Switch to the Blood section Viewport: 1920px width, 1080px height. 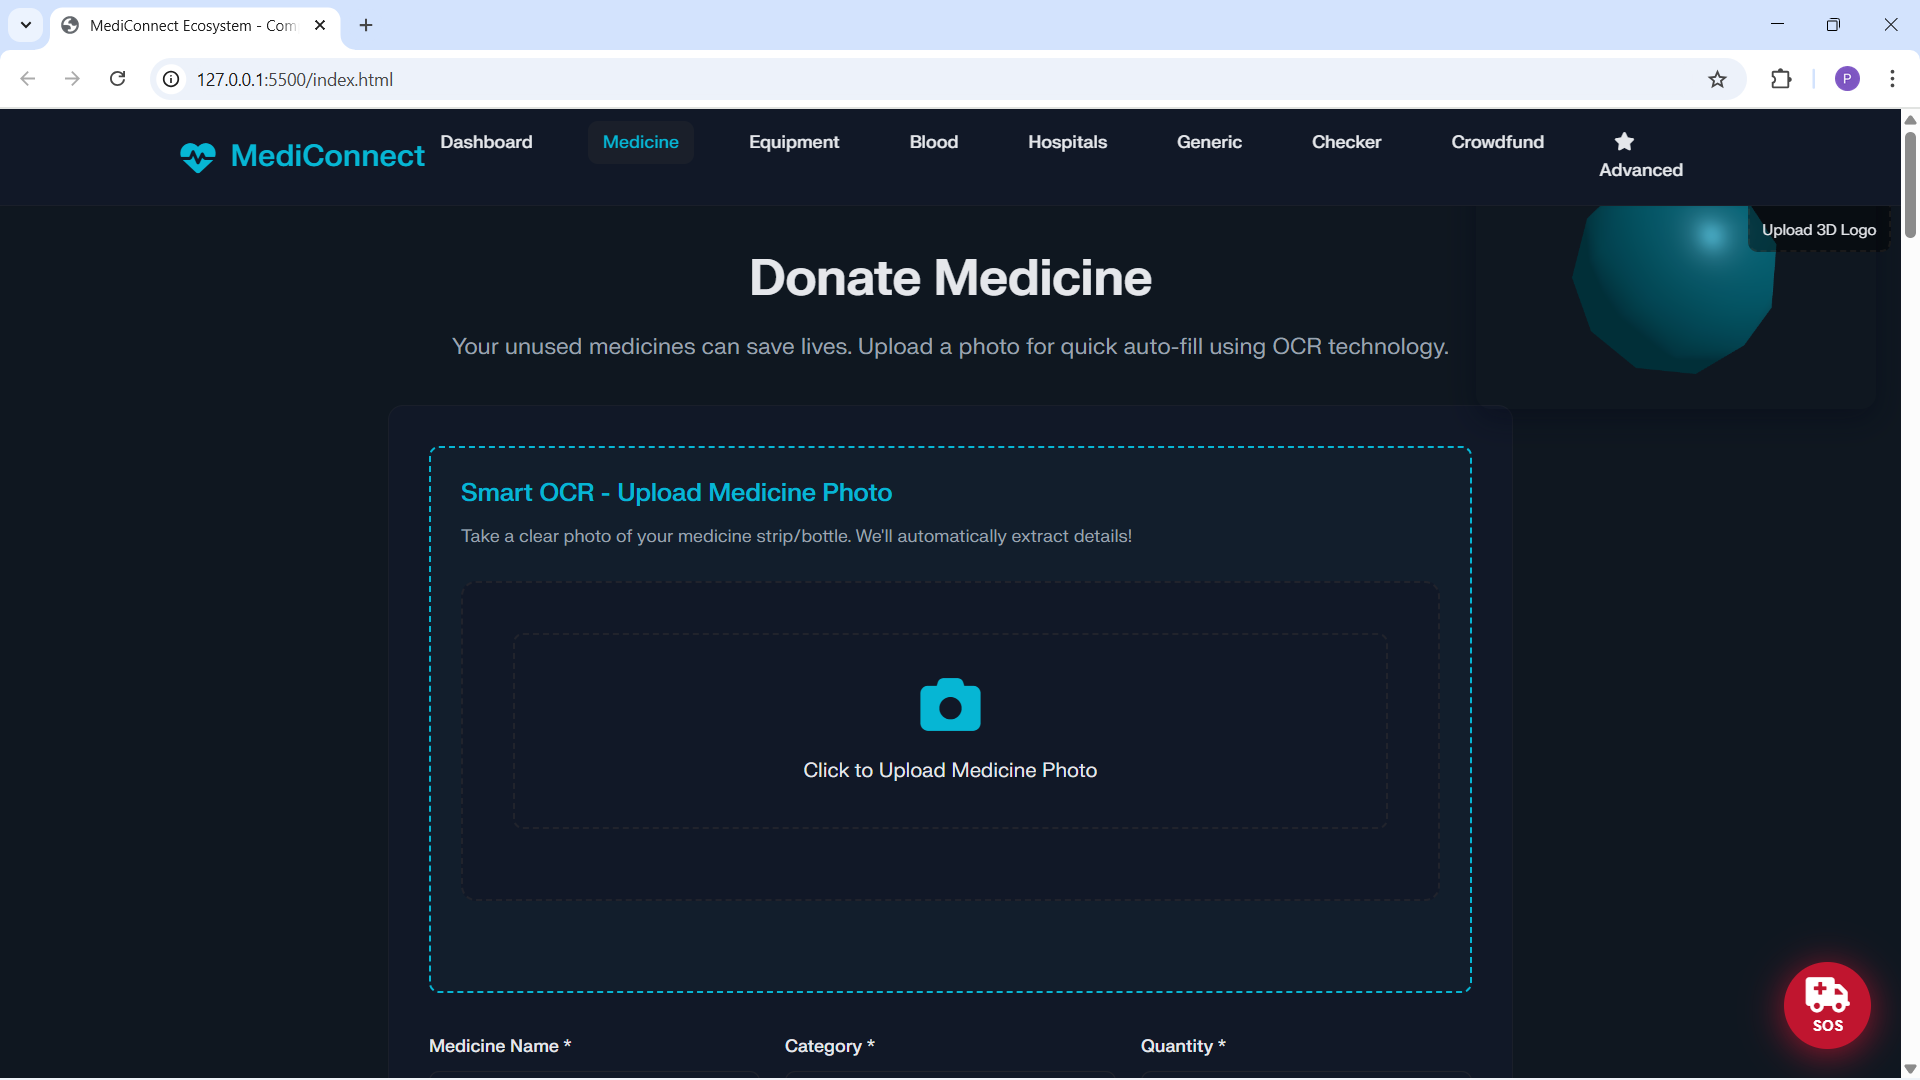(933, 142)
